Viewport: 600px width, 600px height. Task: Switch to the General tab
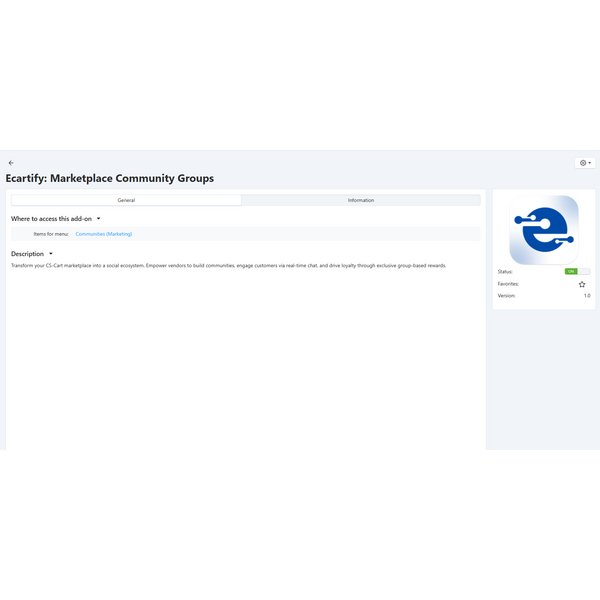pyautogui.click(x=126, y=200)
